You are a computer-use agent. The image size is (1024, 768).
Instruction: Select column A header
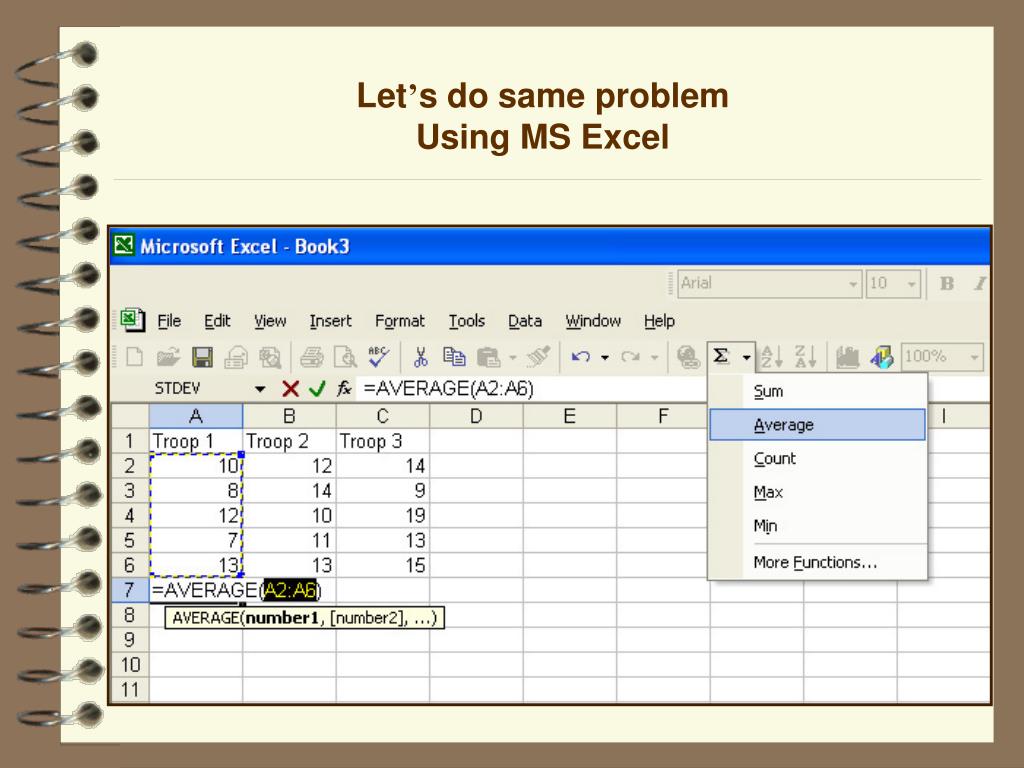tap(196, 416)
